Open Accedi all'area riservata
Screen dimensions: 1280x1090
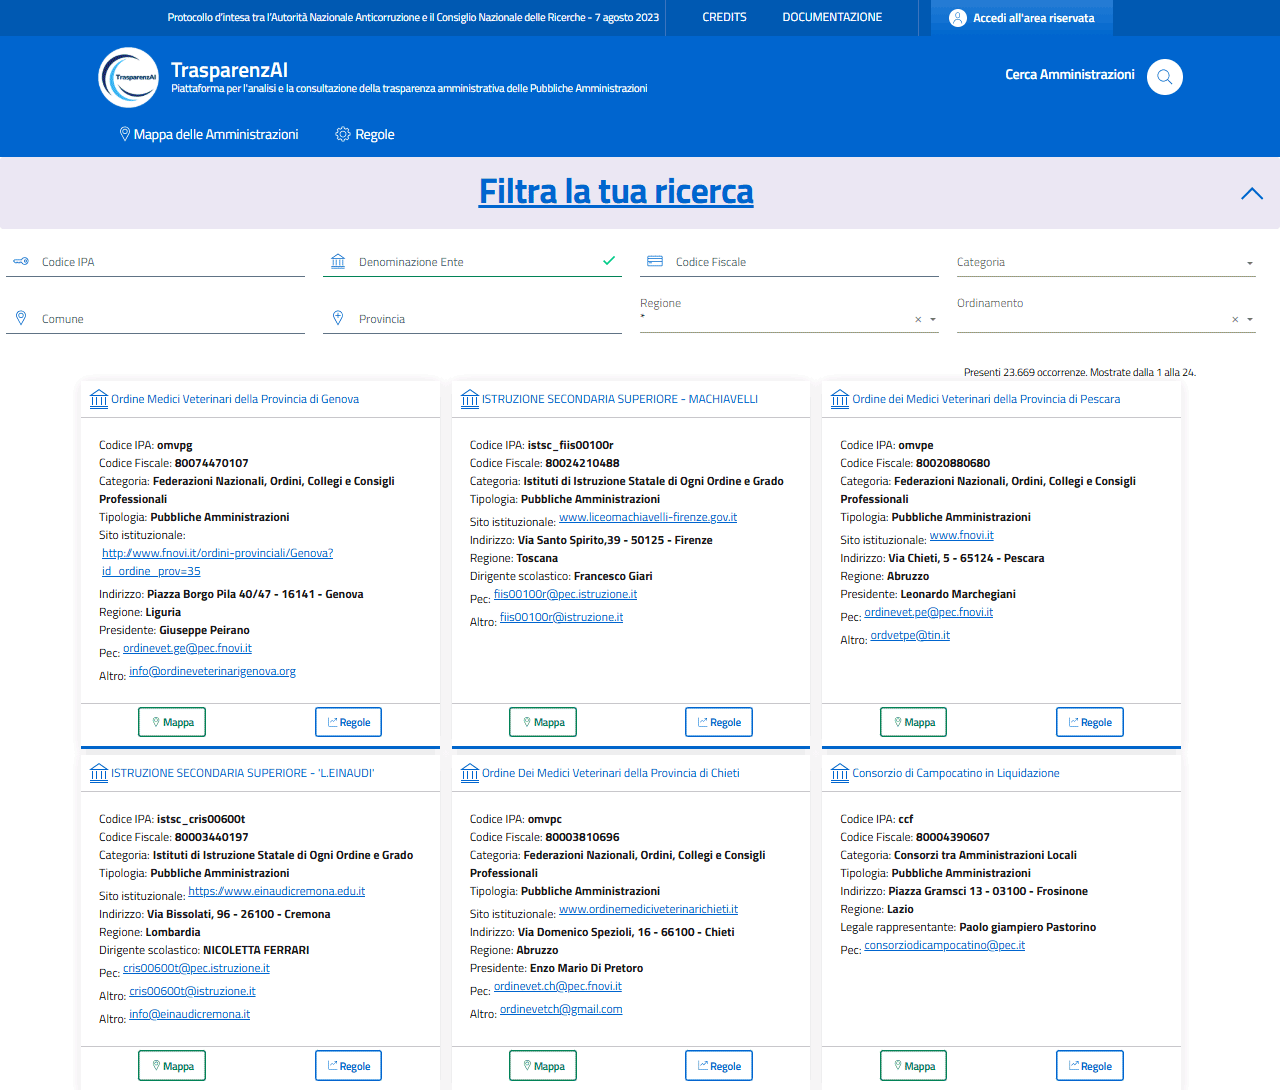(x=1022, y=18)
